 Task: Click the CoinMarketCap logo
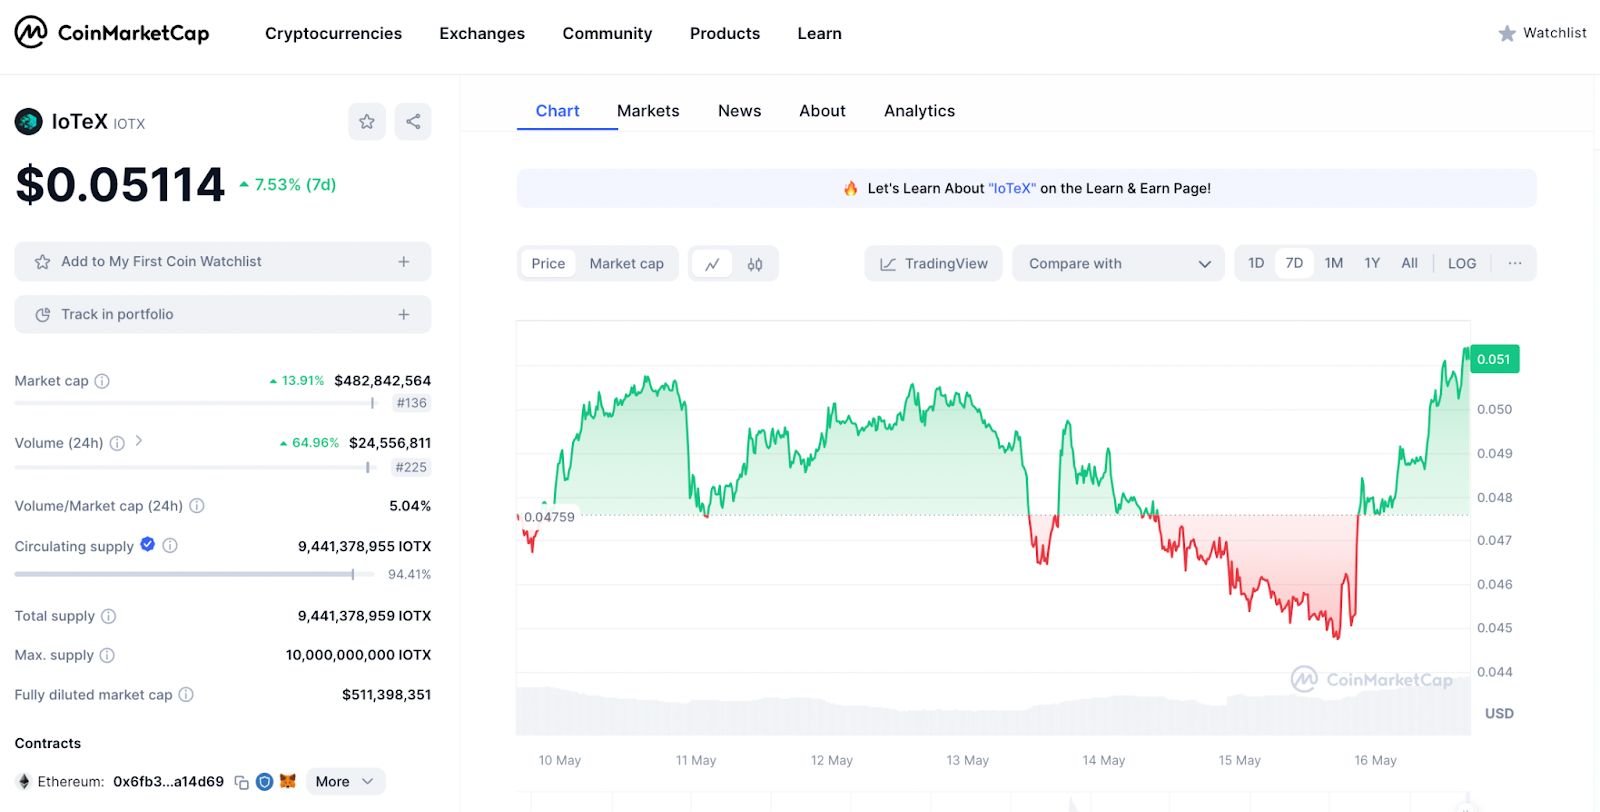[112, 33]
